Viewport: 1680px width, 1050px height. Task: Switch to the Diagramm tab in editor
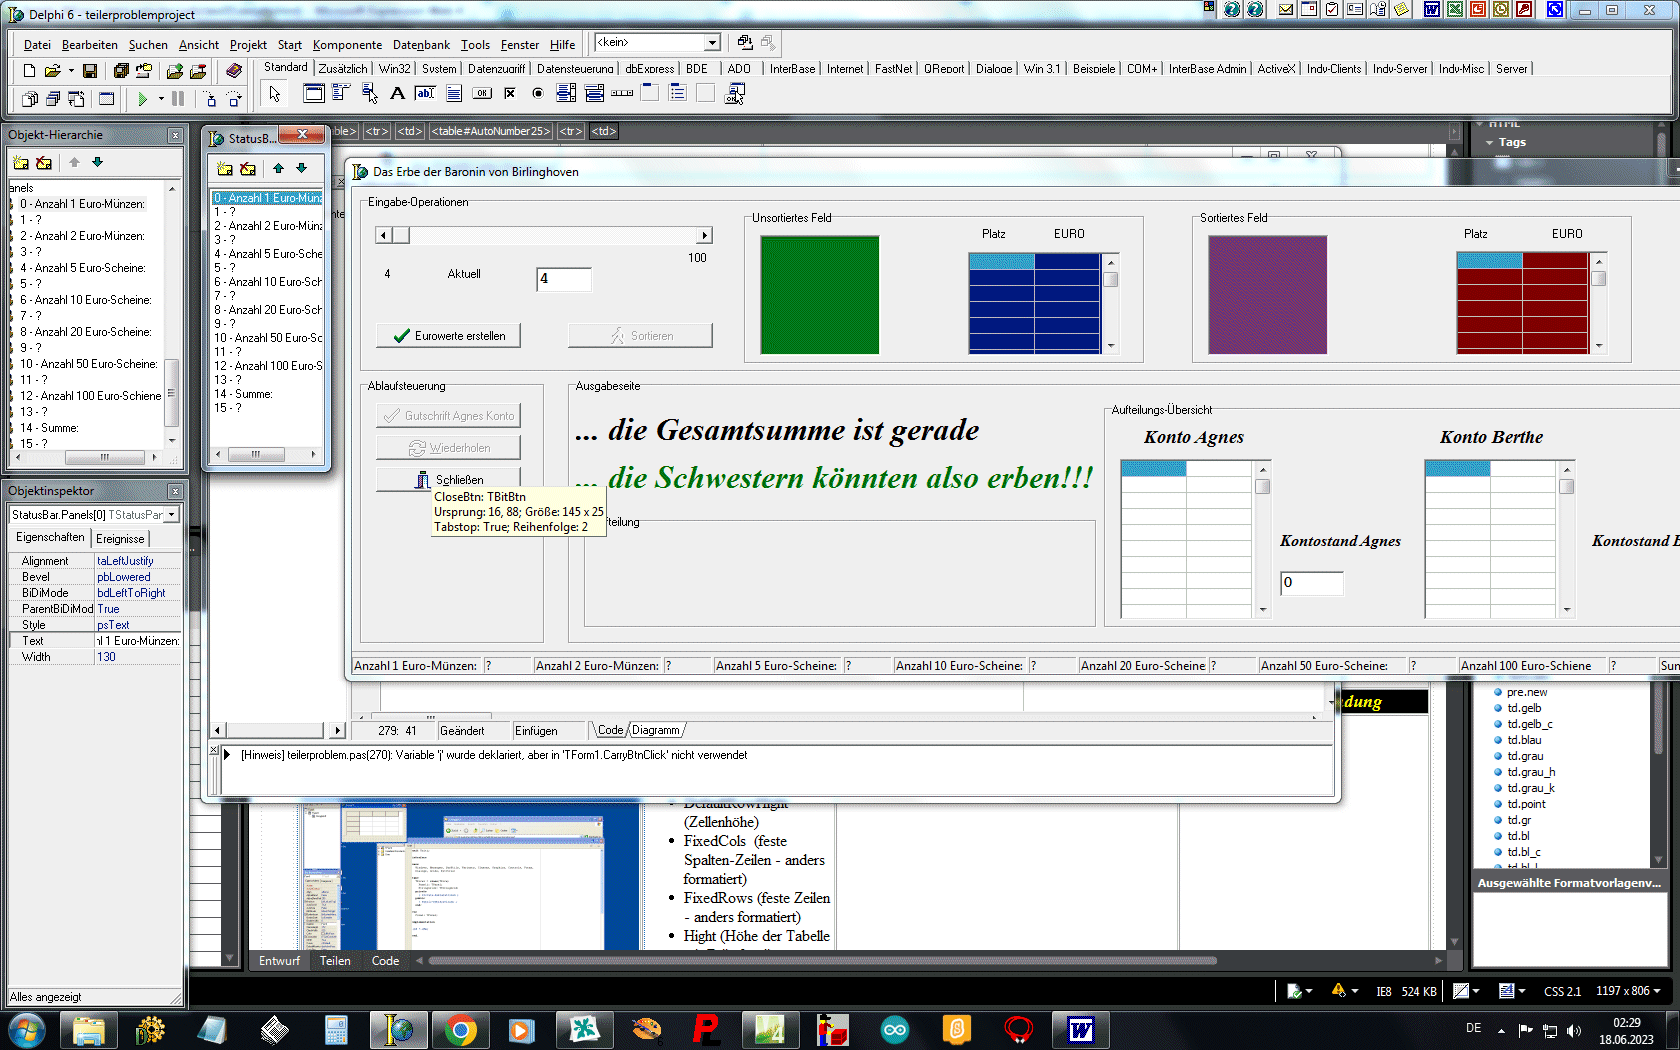[x=656, y=730]
